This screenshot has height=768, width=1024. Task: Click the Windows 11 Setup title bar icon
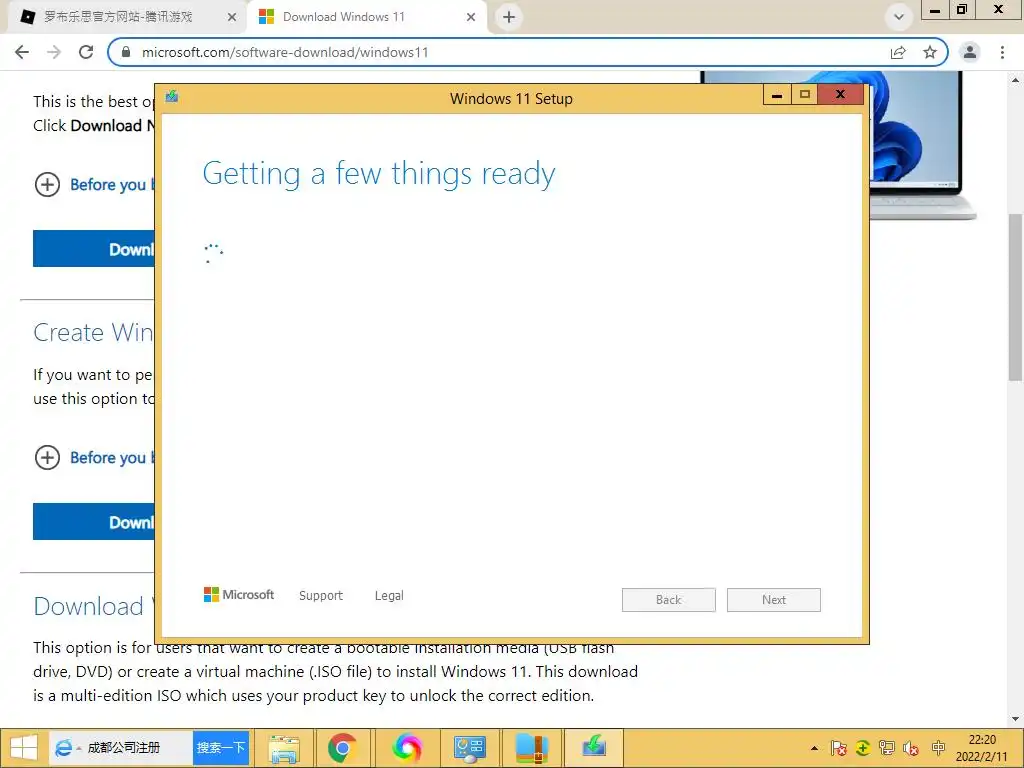172,97
